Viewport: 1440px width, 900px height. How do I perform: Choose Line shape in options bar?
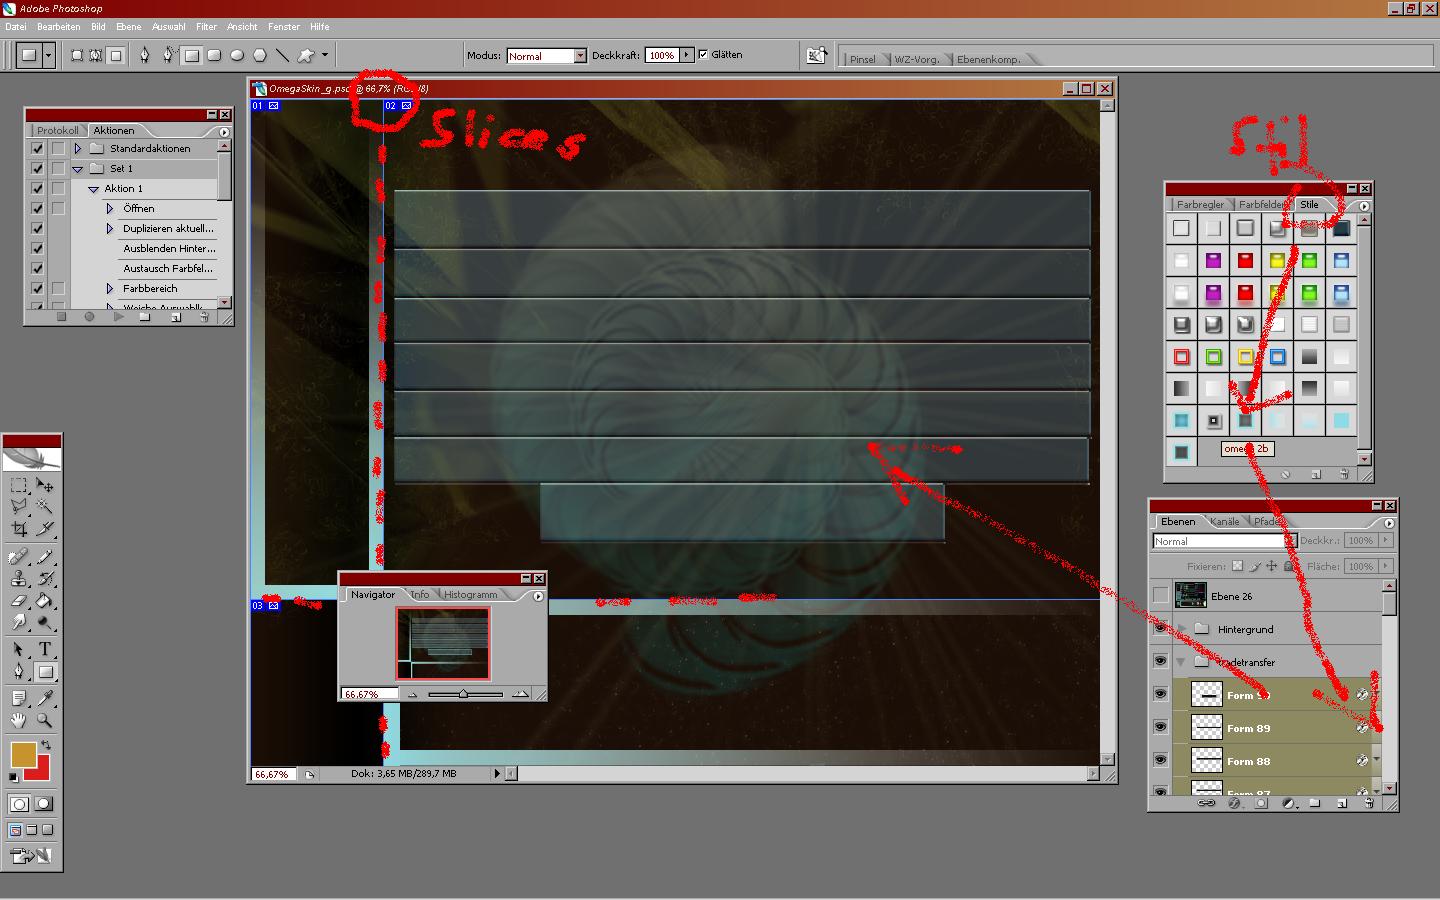coord(282,56)
